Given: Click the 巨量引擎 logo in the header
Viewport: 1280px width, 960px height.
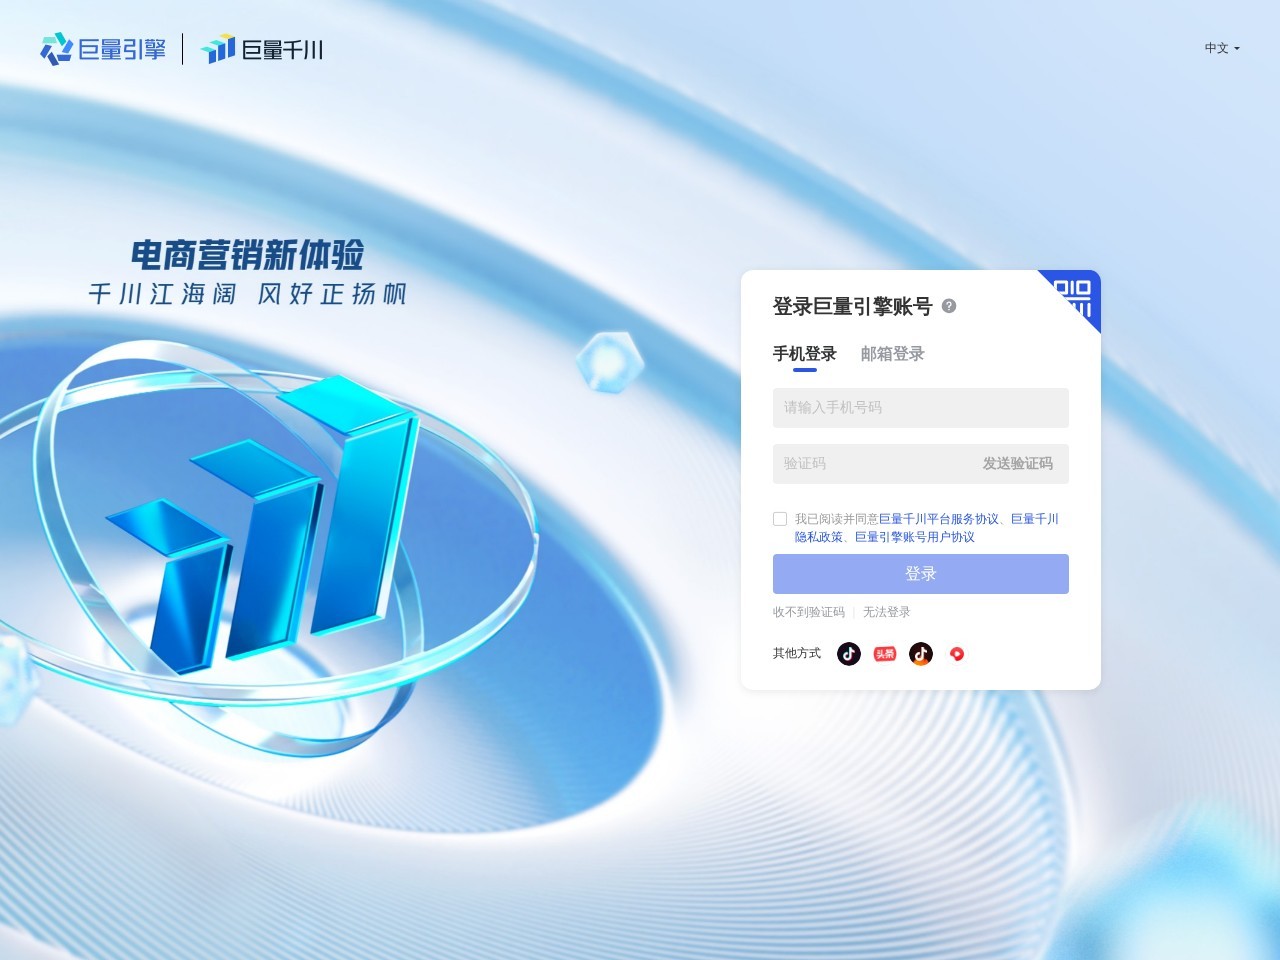Looking at the screenshot, I should click(103, 49).
